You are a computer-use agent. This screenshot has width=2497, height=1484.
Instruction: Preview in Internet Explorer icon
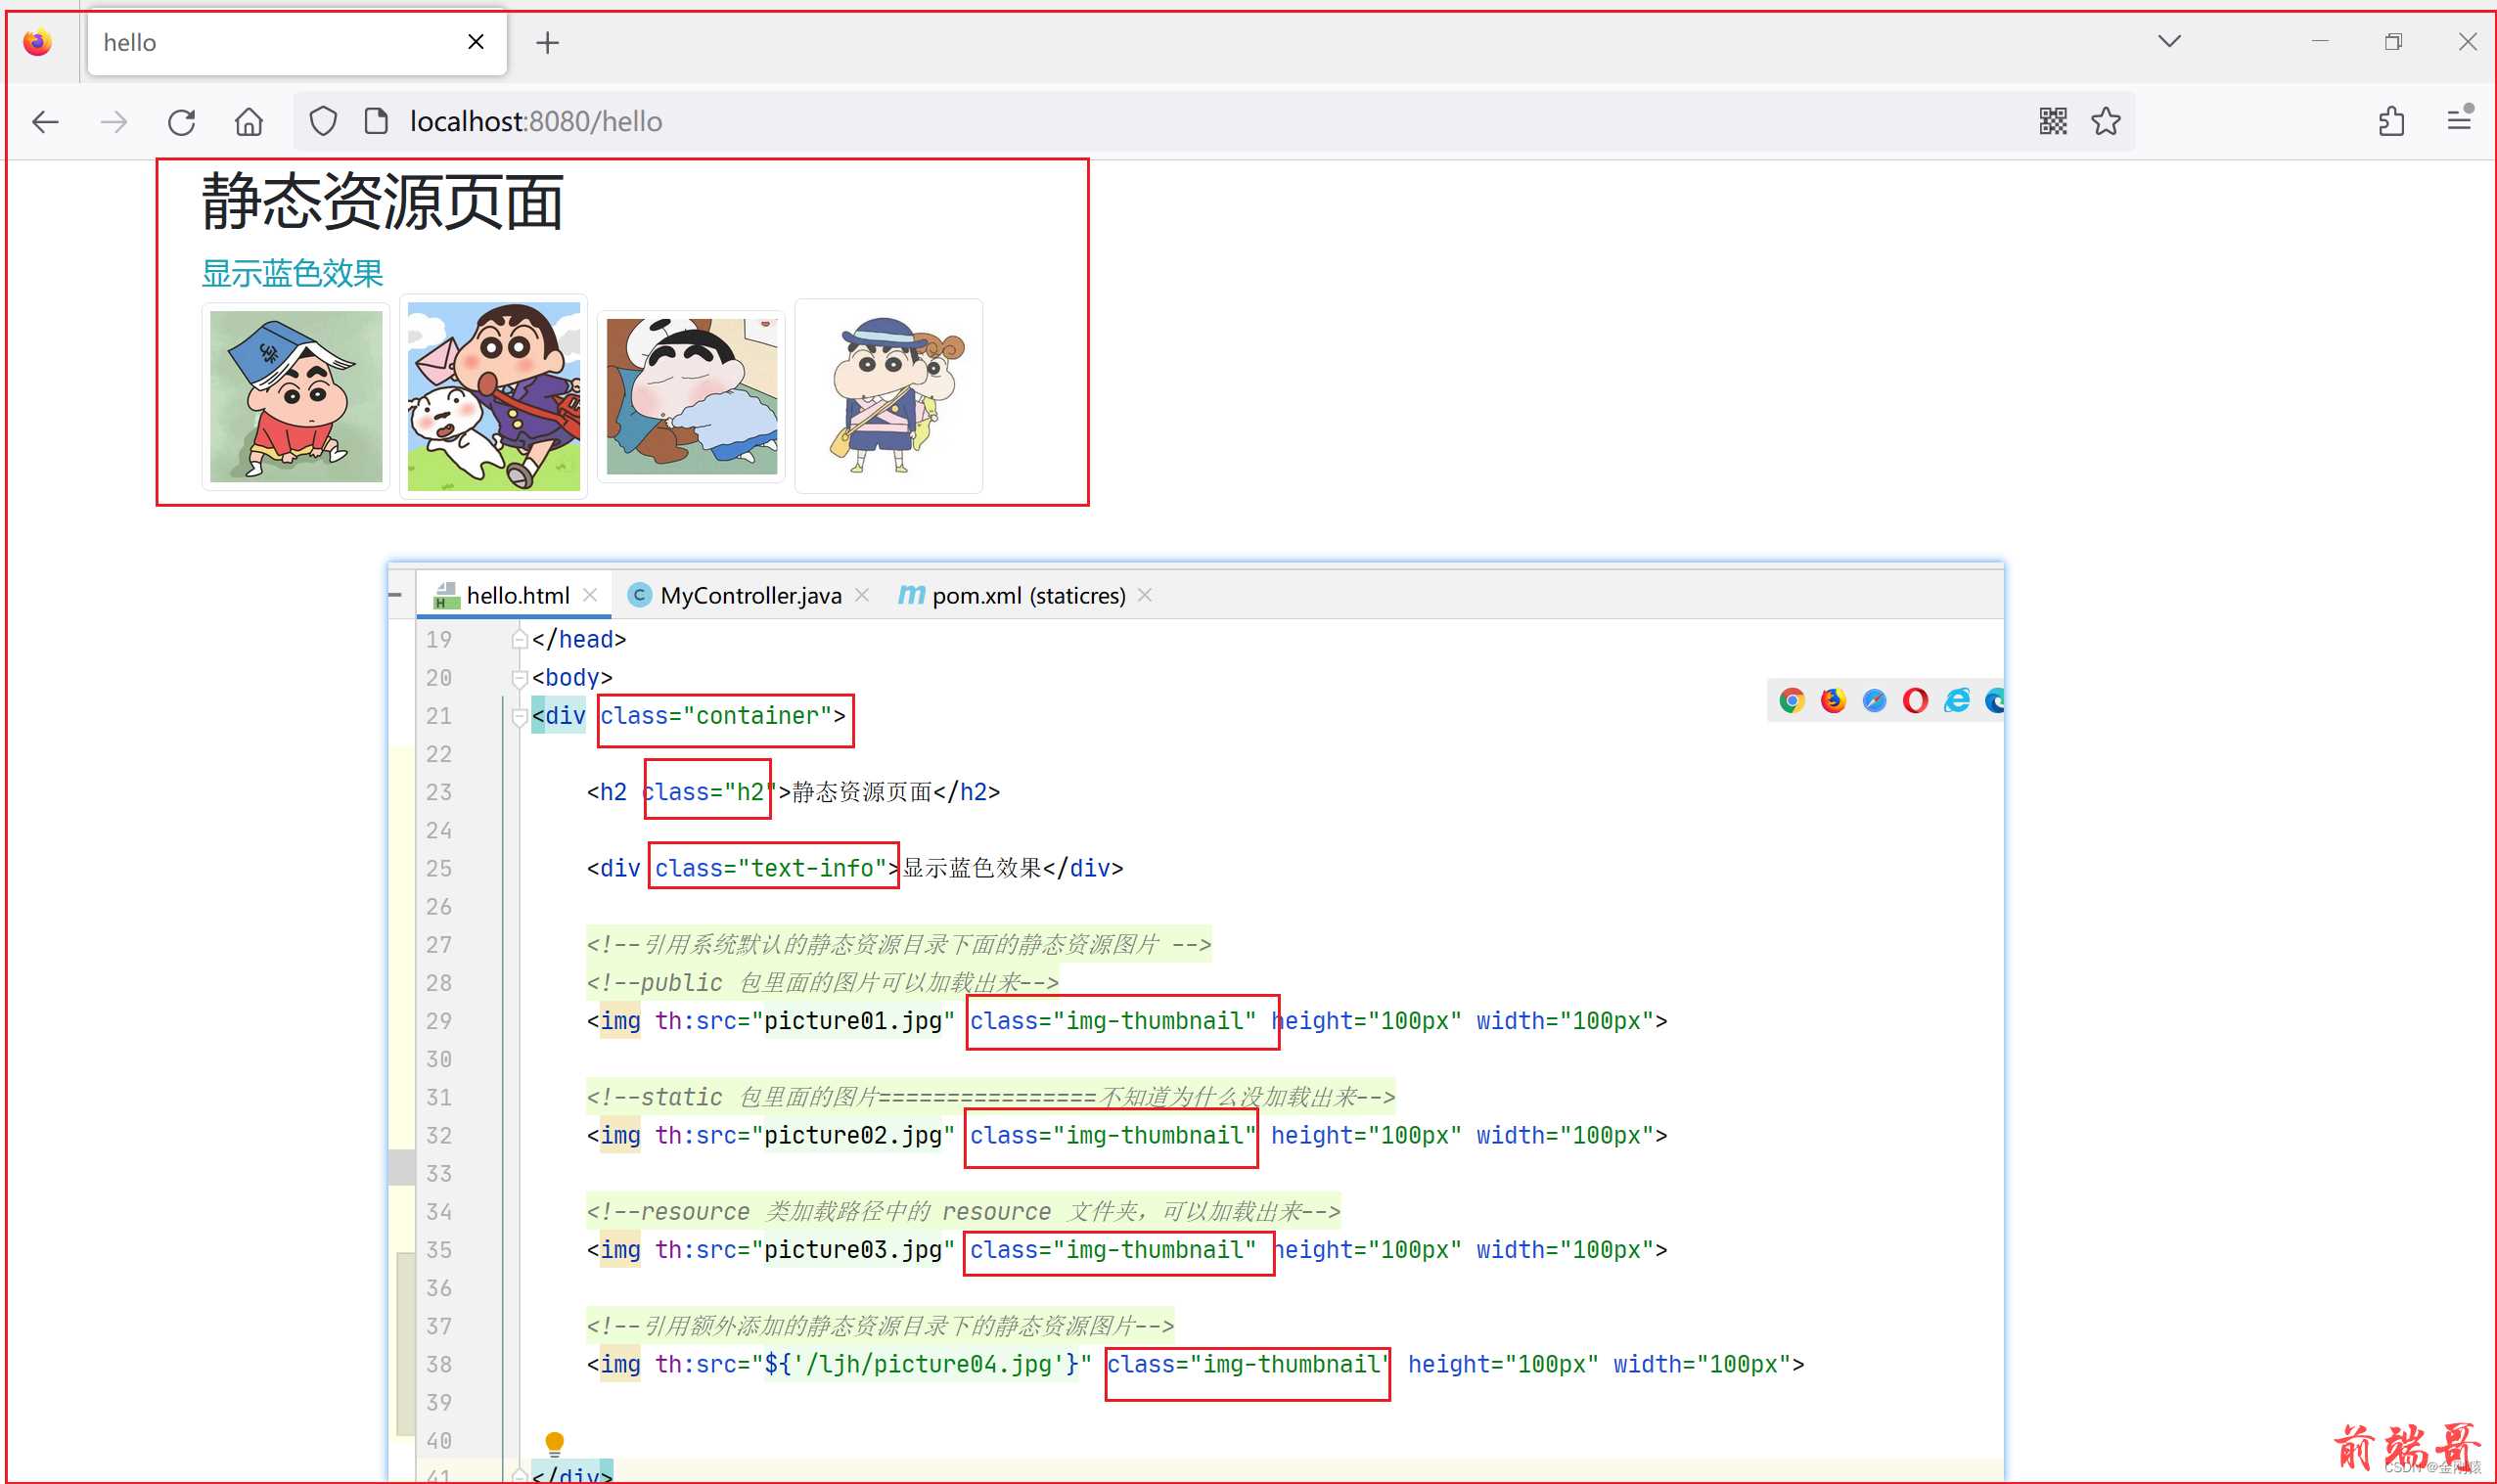(1957, 701)
